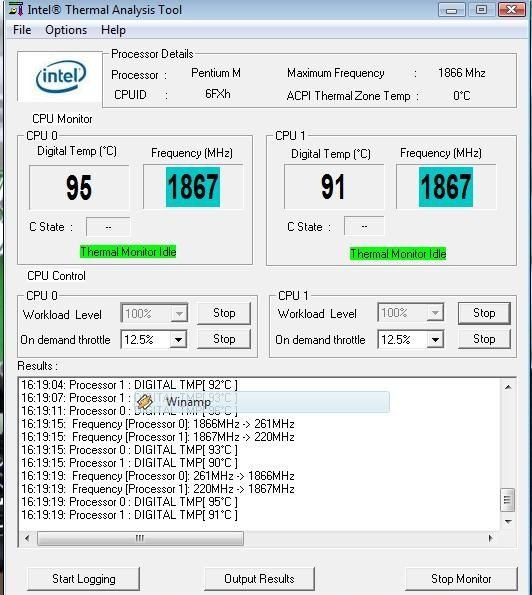Open CPU 0 Workload Level dropdown
The width and height of the screenshot is (532, 595).
(x=179, y=313)
